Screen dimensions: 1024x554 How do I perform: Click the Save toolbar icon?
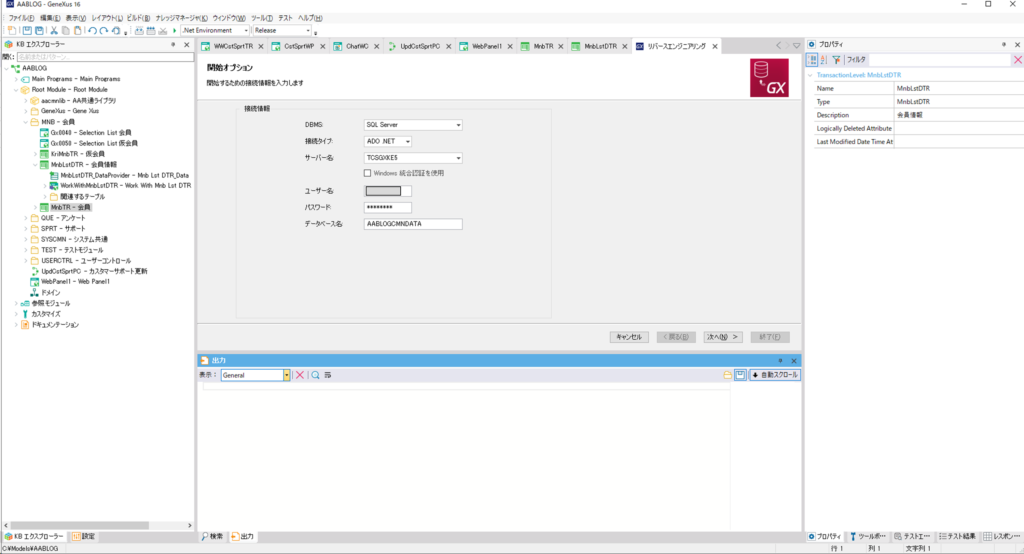click(x=27, y=31)
